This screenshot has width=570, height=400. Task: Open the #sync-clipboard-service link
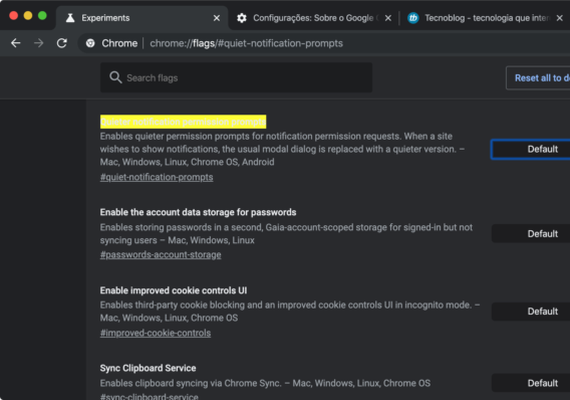click(x=149, y=396)
